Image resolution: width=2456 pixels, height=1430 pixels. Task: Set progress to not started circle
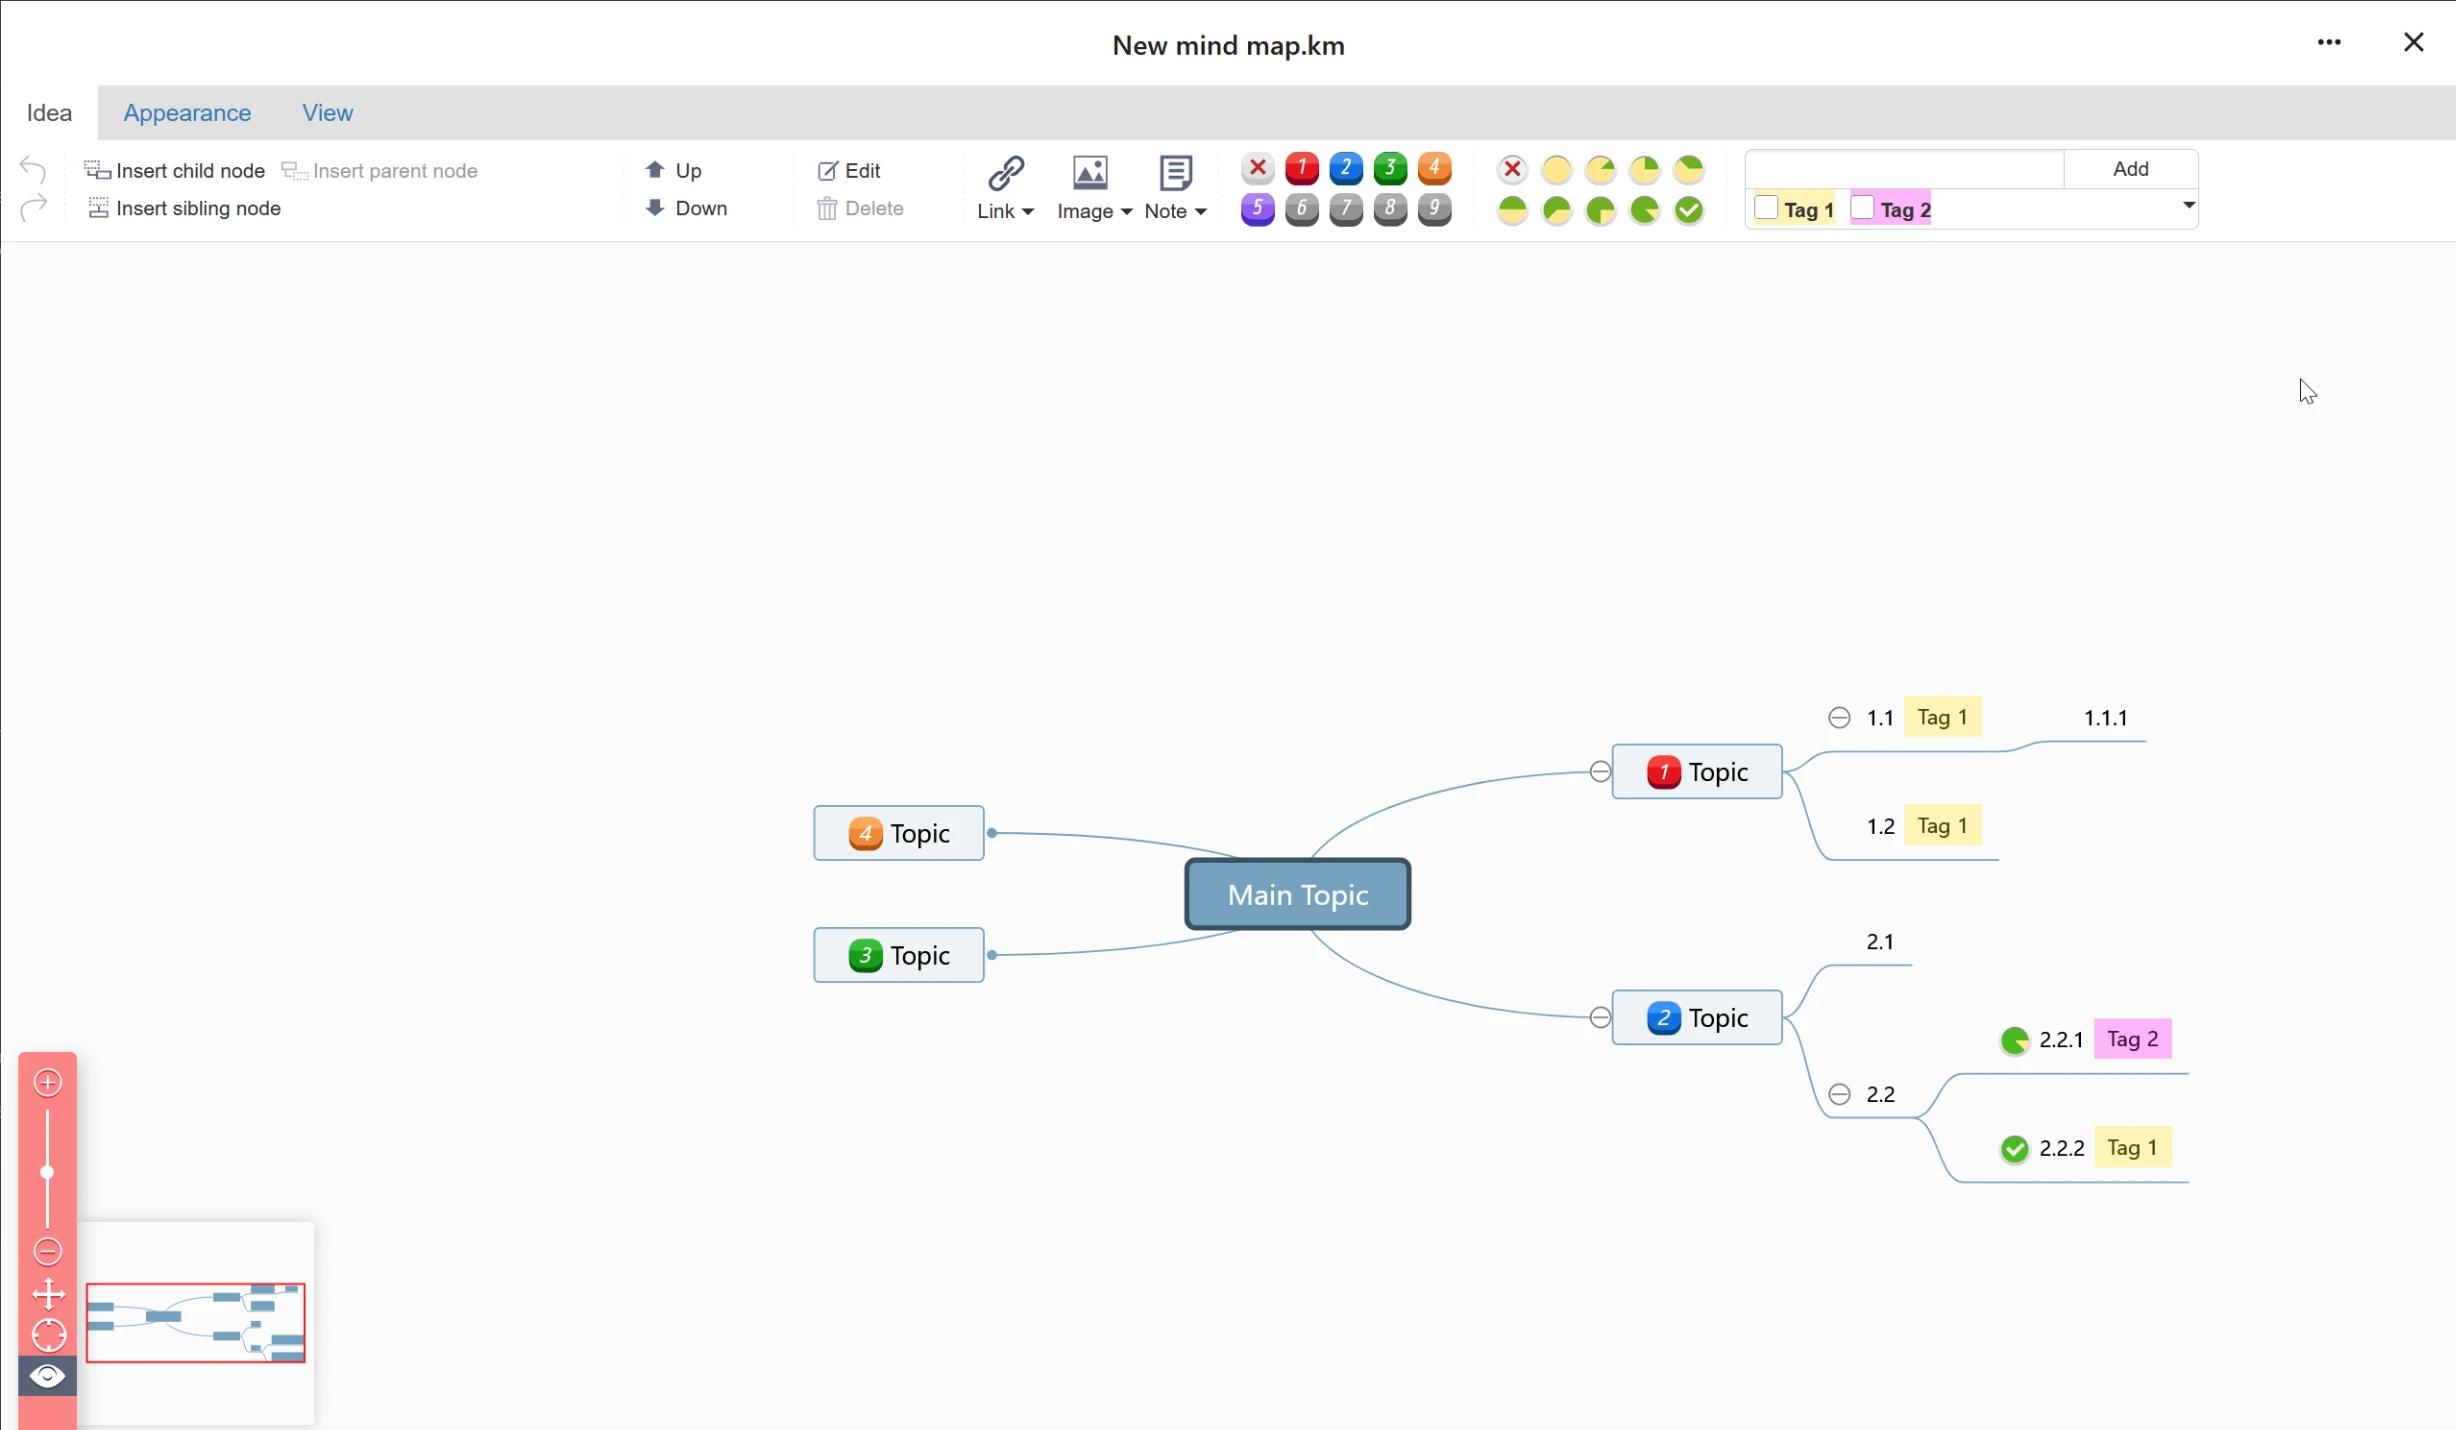1557,170
